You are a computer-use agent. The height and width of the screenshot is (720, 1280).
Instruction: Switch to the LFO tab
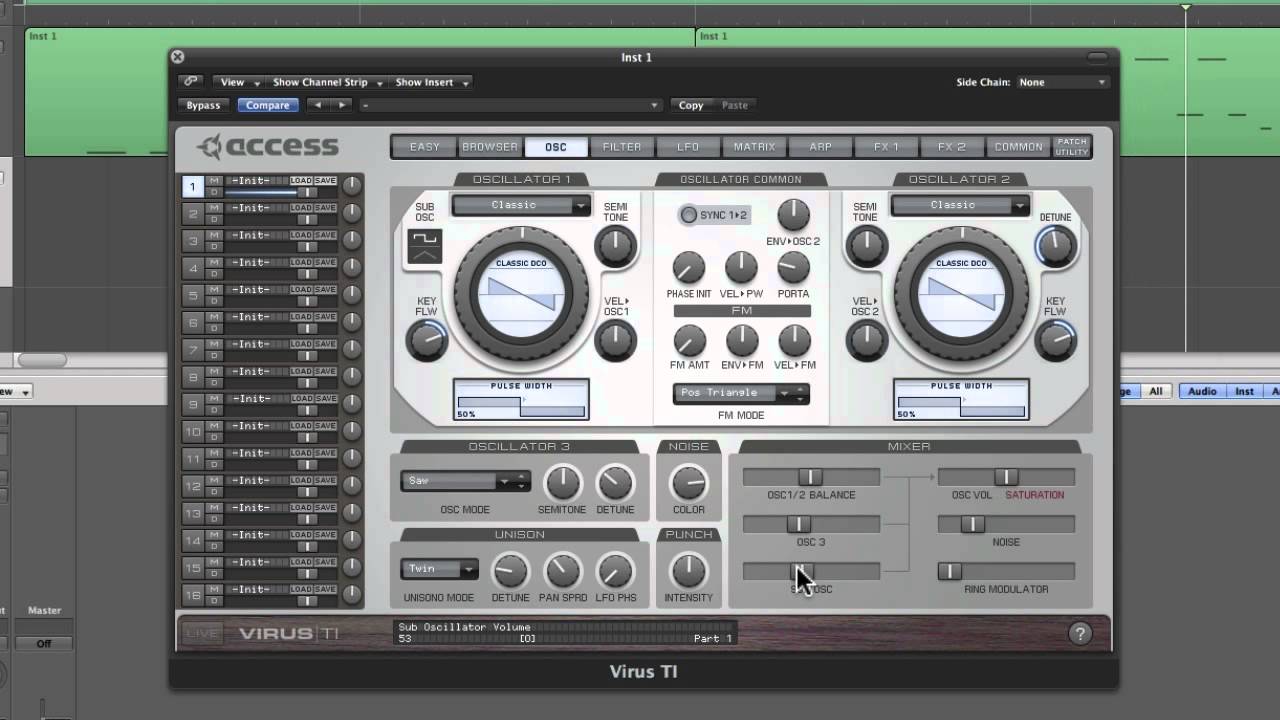click(x=688, y=147)
